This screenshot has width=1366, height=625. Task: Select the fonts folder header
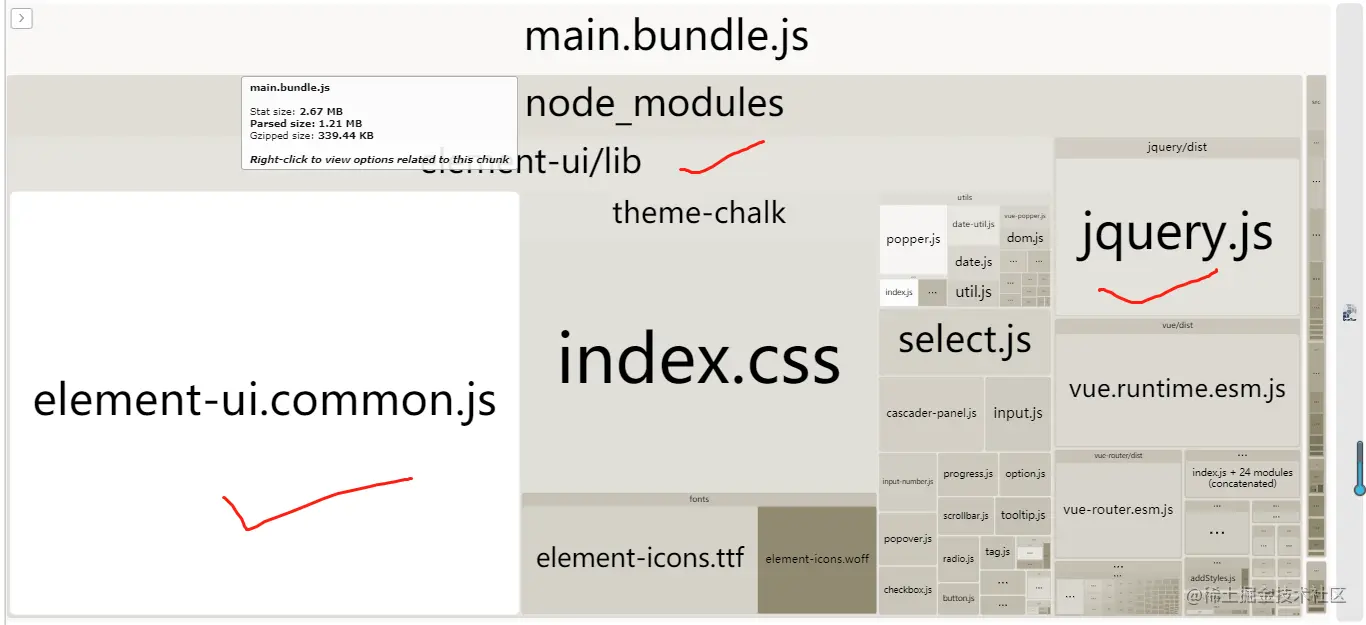click(x=699, y=499)
